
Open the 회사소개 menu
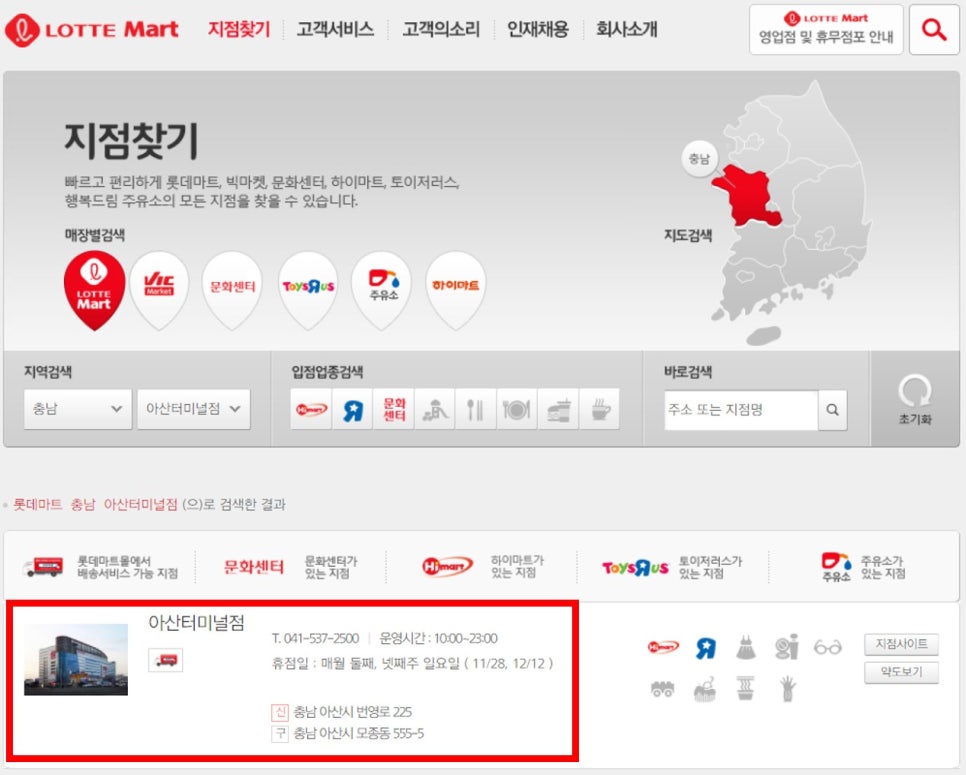(x=627, y=29)
